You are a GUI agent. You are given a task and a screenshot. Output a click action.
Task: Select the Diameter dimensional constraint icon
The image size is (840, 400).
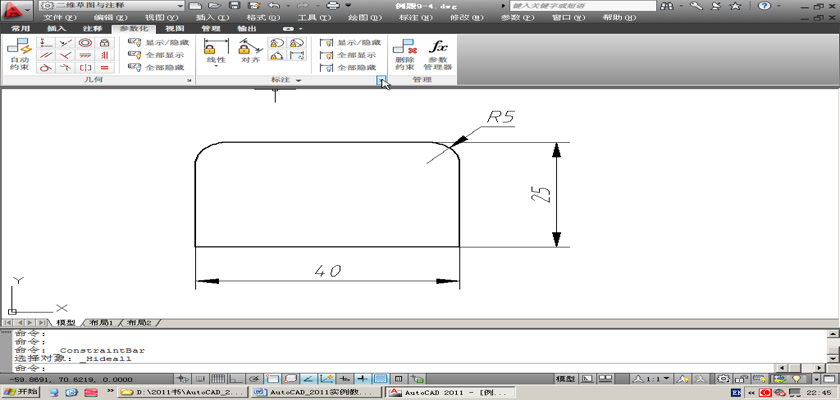coord(297,43)
